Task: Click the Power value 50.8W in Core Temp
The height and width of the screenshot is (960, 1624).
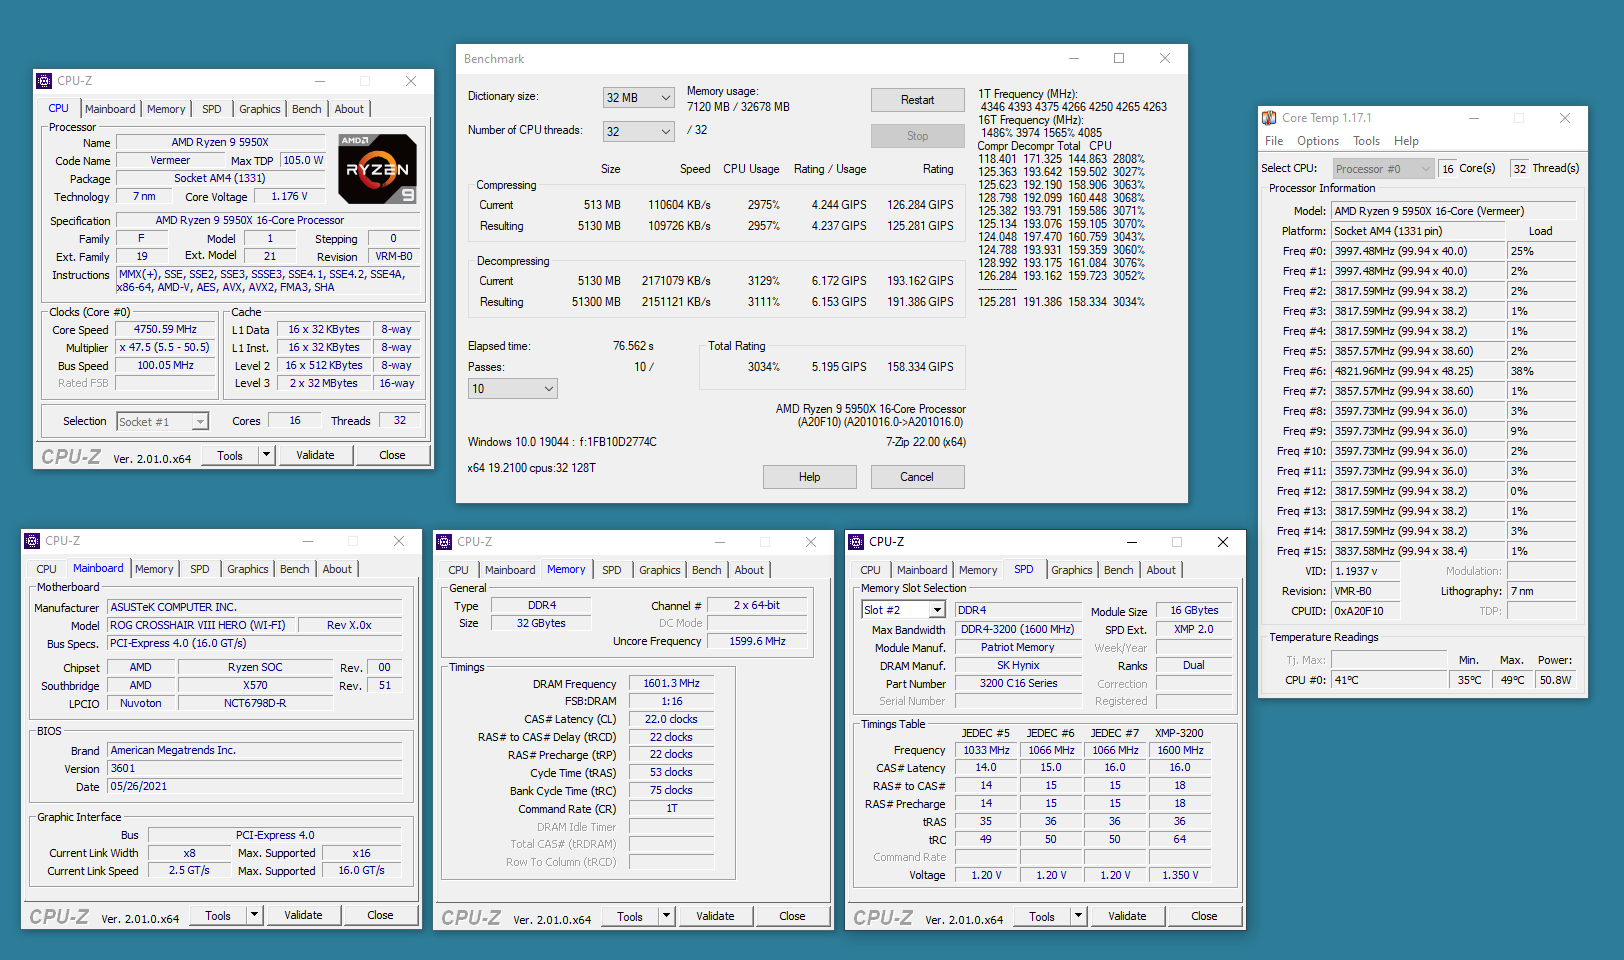Action: click(x=1556, y=680)
